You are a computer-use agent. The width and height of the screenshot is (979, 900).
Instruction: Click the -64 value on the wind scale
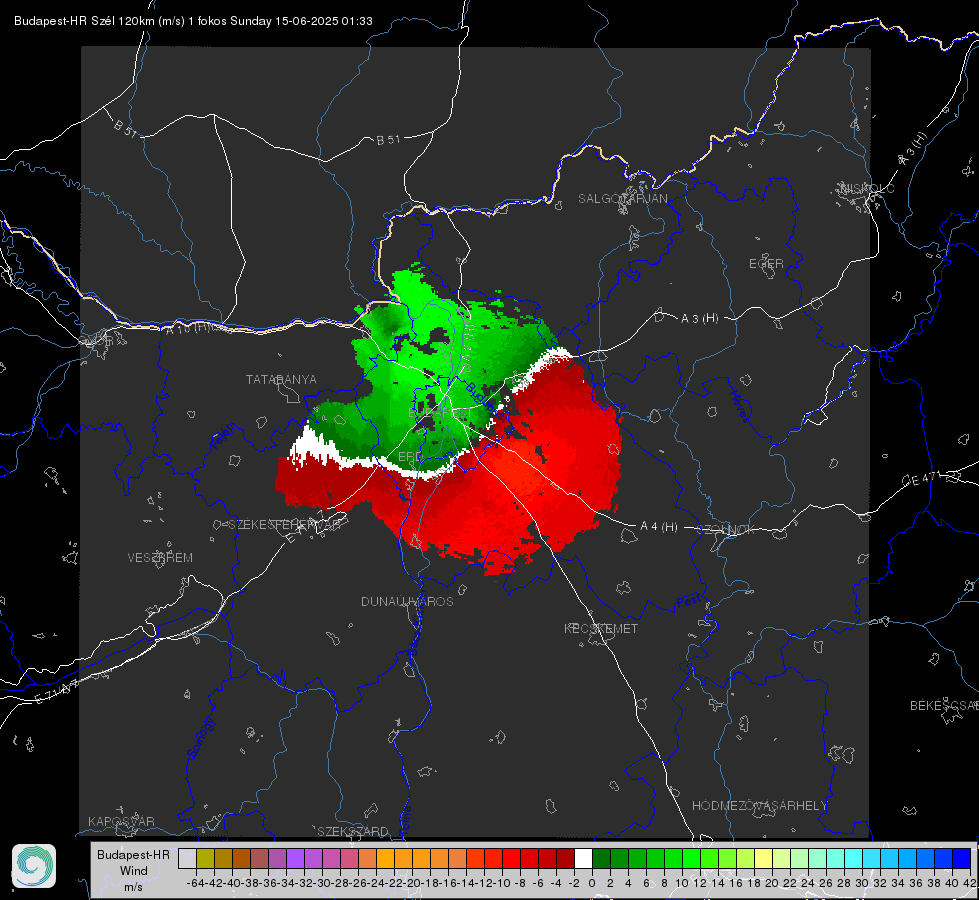coord(195,883)
